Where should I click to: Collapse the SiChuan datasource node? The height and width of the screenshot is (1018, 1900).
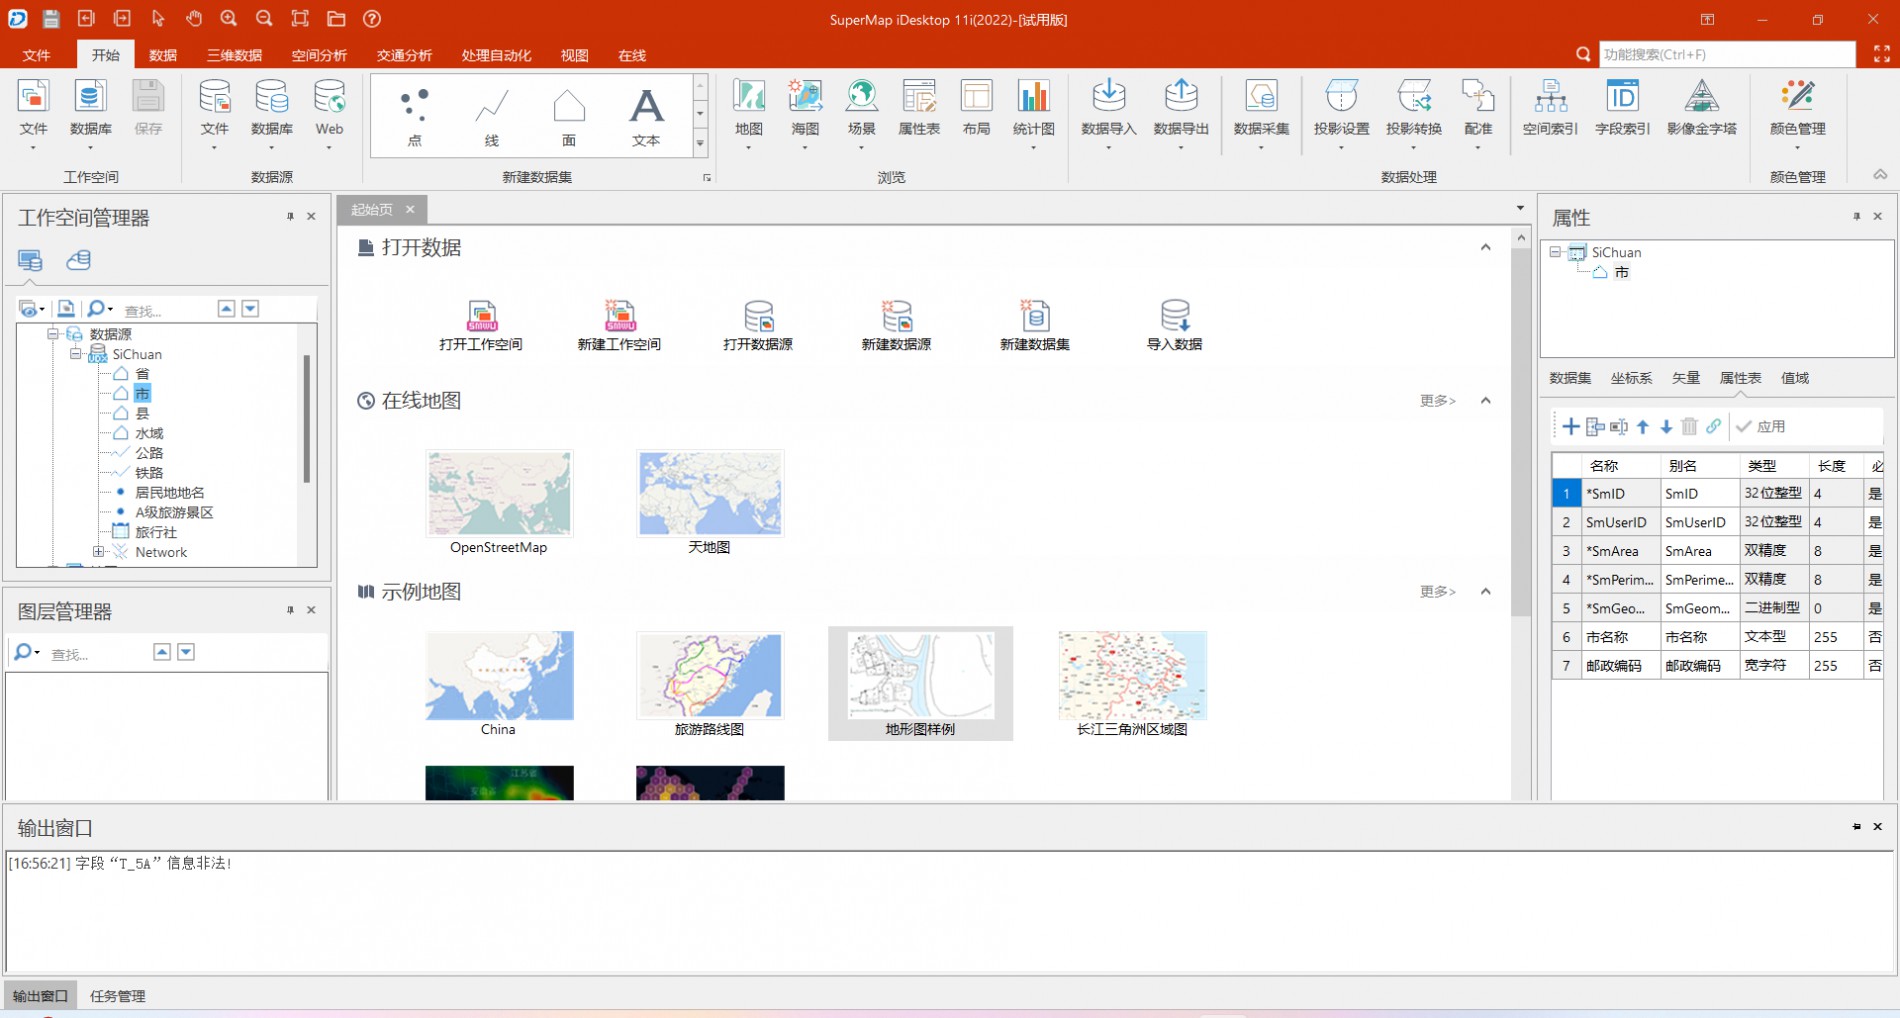pyautogui.click(x=76, y=354)
